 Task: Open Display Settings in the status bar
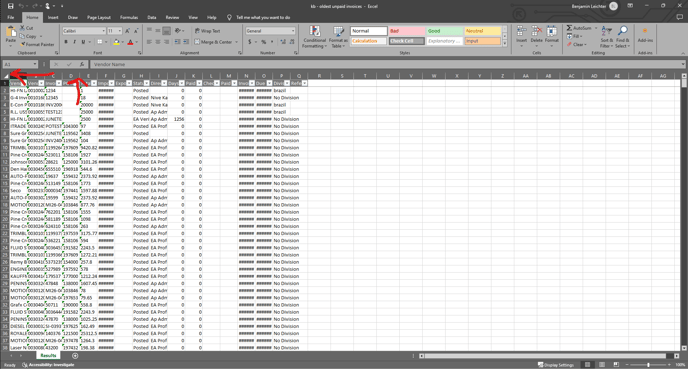[x=555, y=365]
